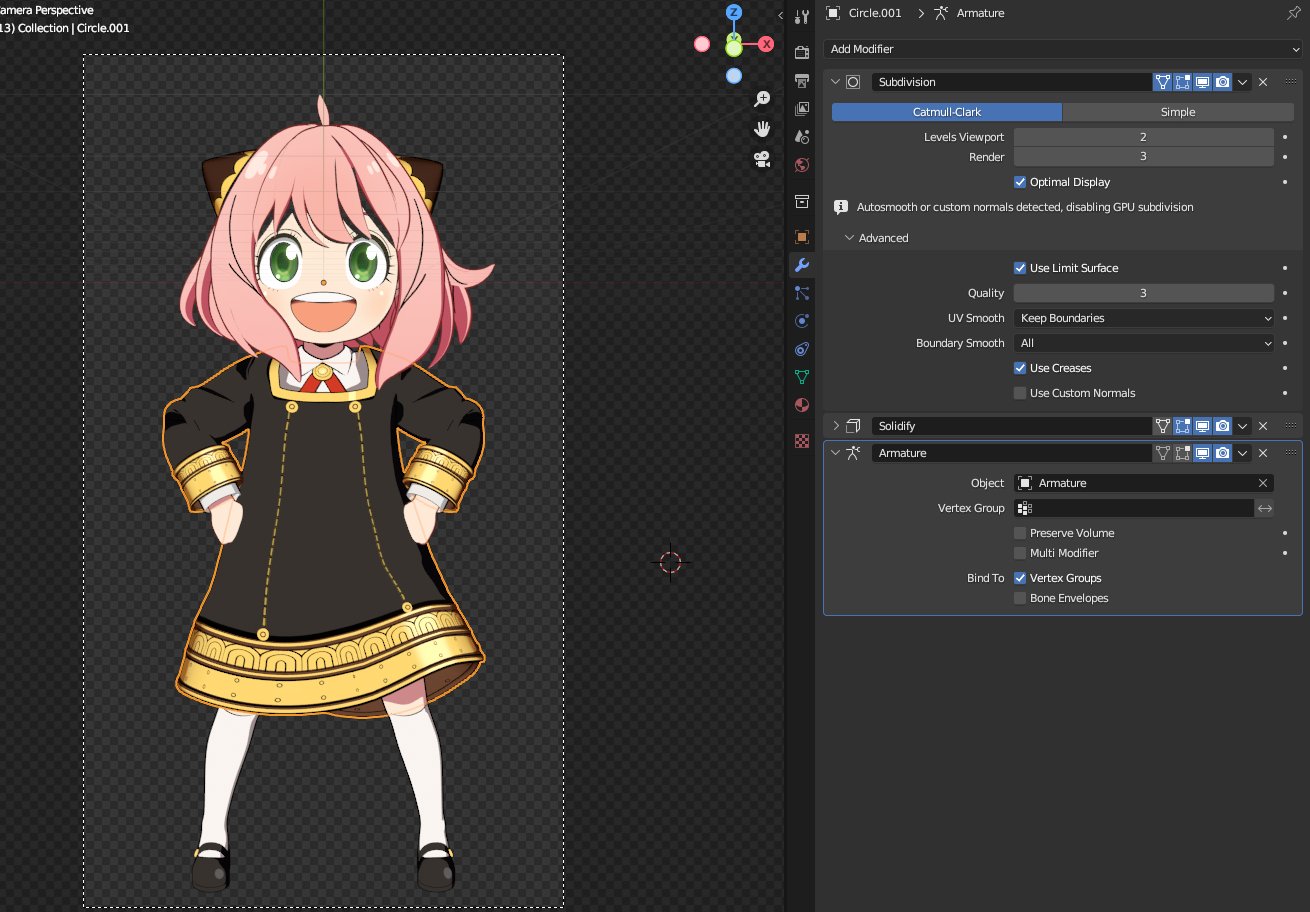Select the Material Properties sphere icon
Viewport: 1310px width, 912px height.
801,407
